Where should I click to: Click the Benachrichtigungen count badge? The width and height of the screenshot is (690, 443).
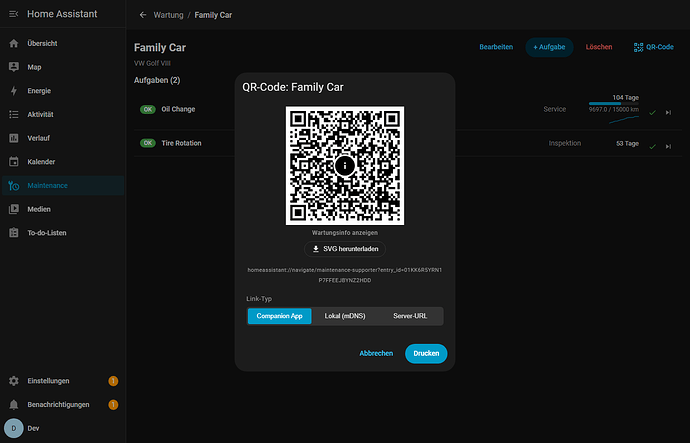click(113, 405)
